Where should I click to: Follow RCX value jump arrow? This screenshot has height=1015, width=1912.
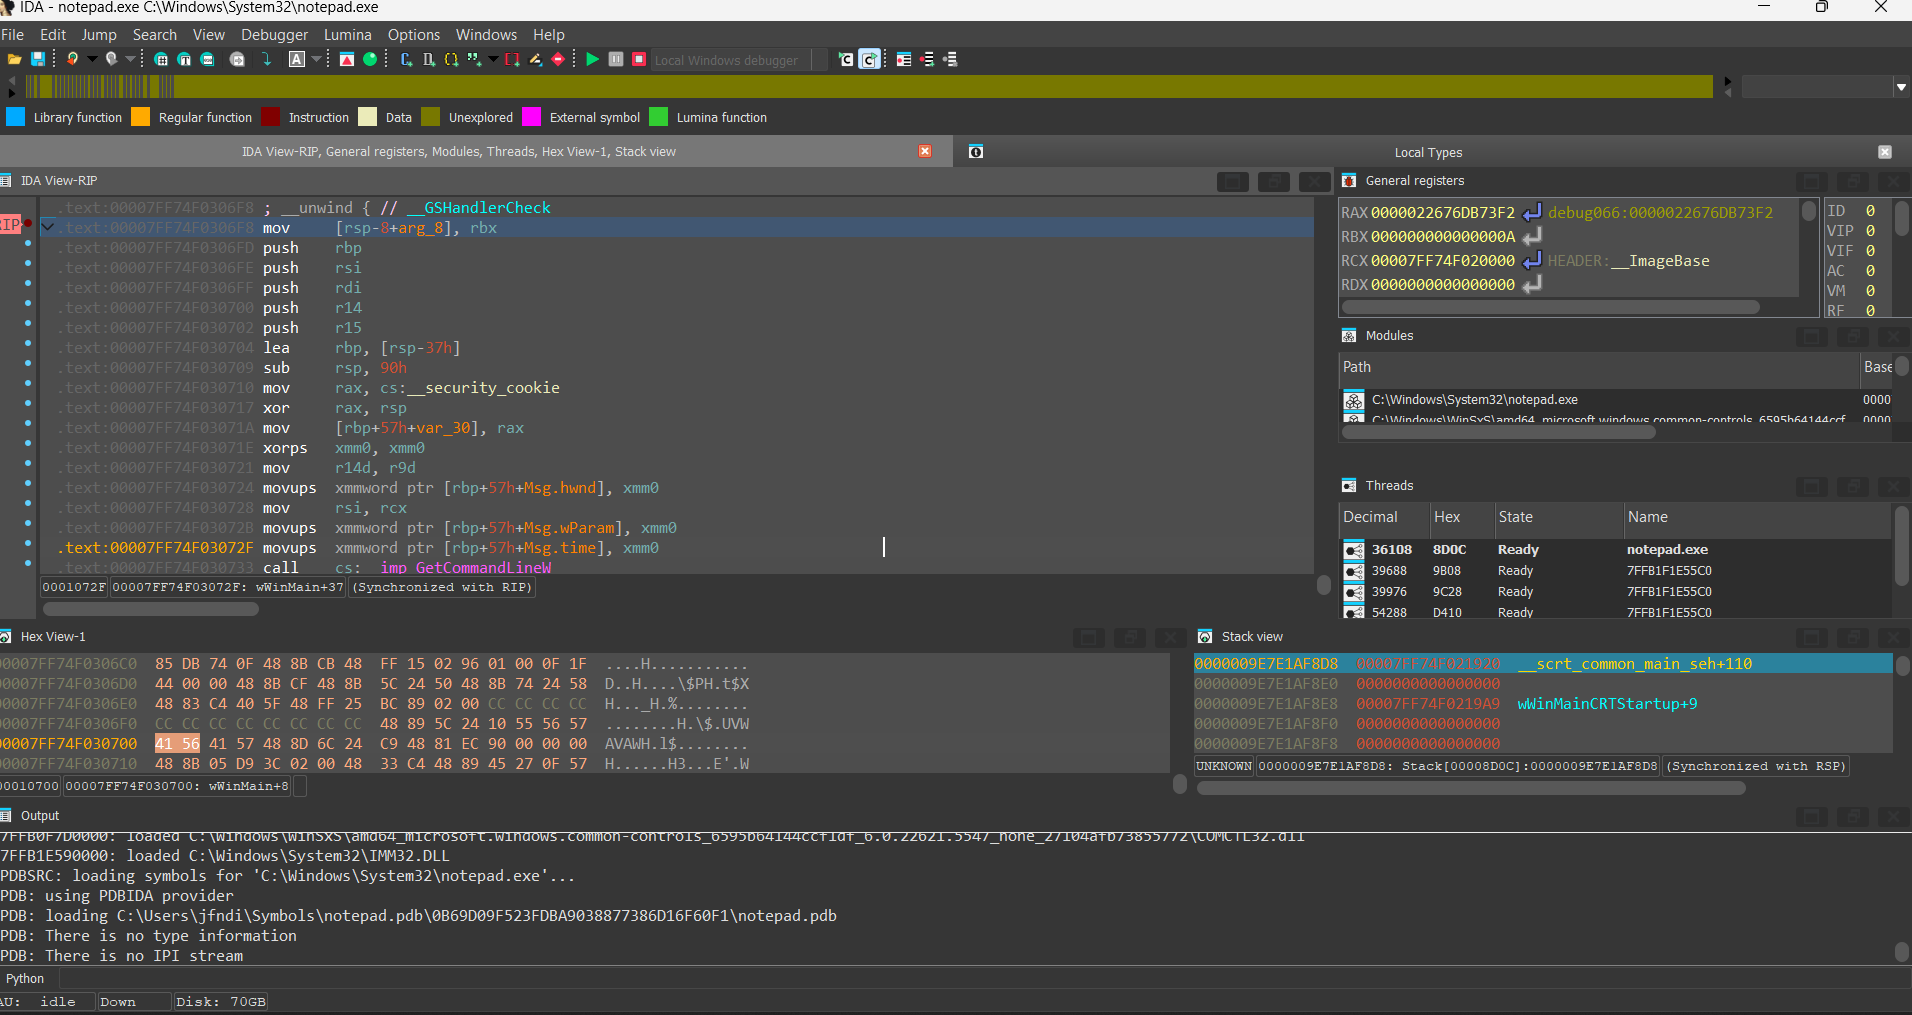pos(1532,260)
